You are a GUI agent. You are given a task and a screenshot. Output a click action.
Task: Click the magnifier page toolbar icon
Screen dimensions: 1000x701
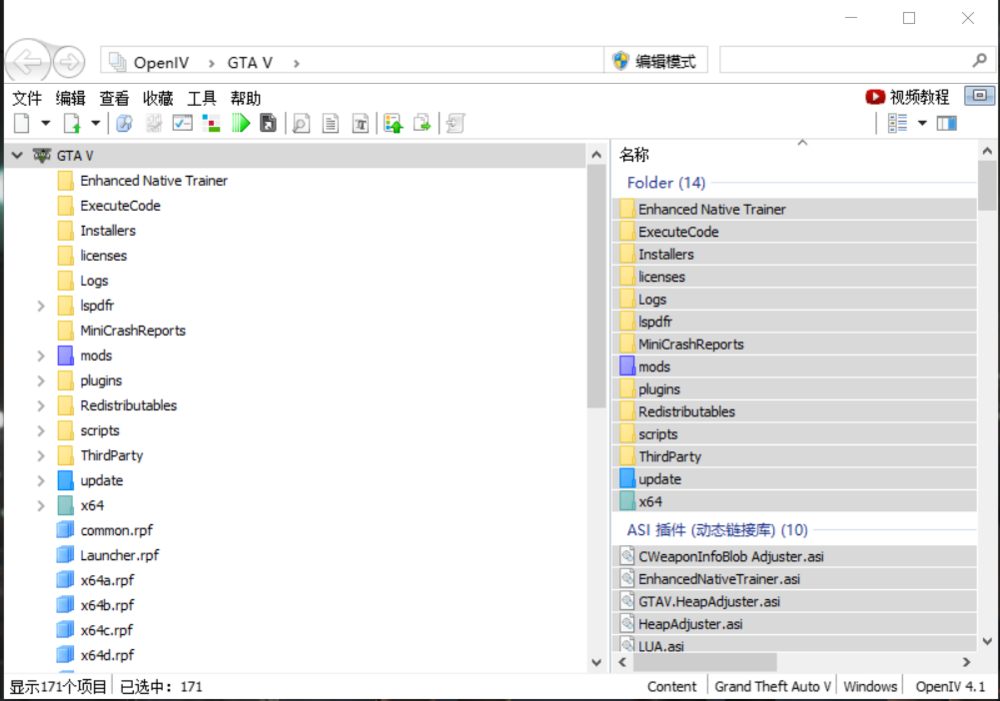tap(300, 123)
